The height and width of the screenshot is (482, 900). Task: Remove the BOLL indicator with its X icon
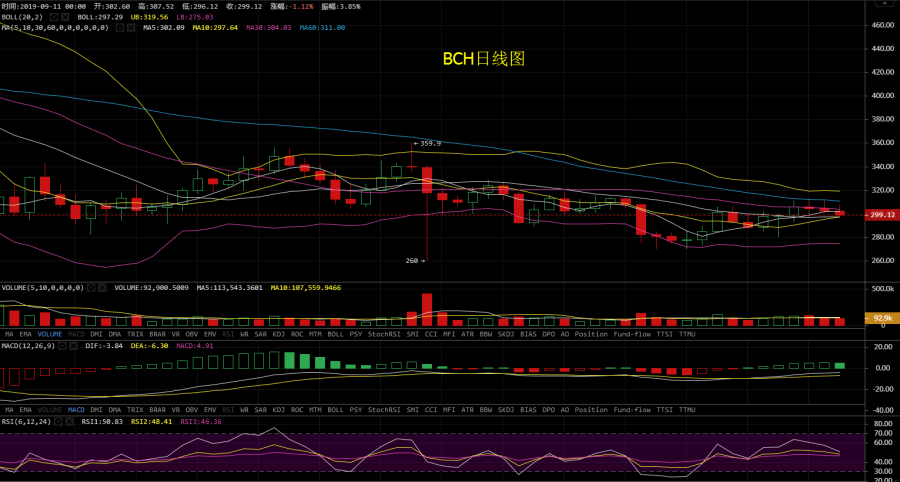point(66,17)
